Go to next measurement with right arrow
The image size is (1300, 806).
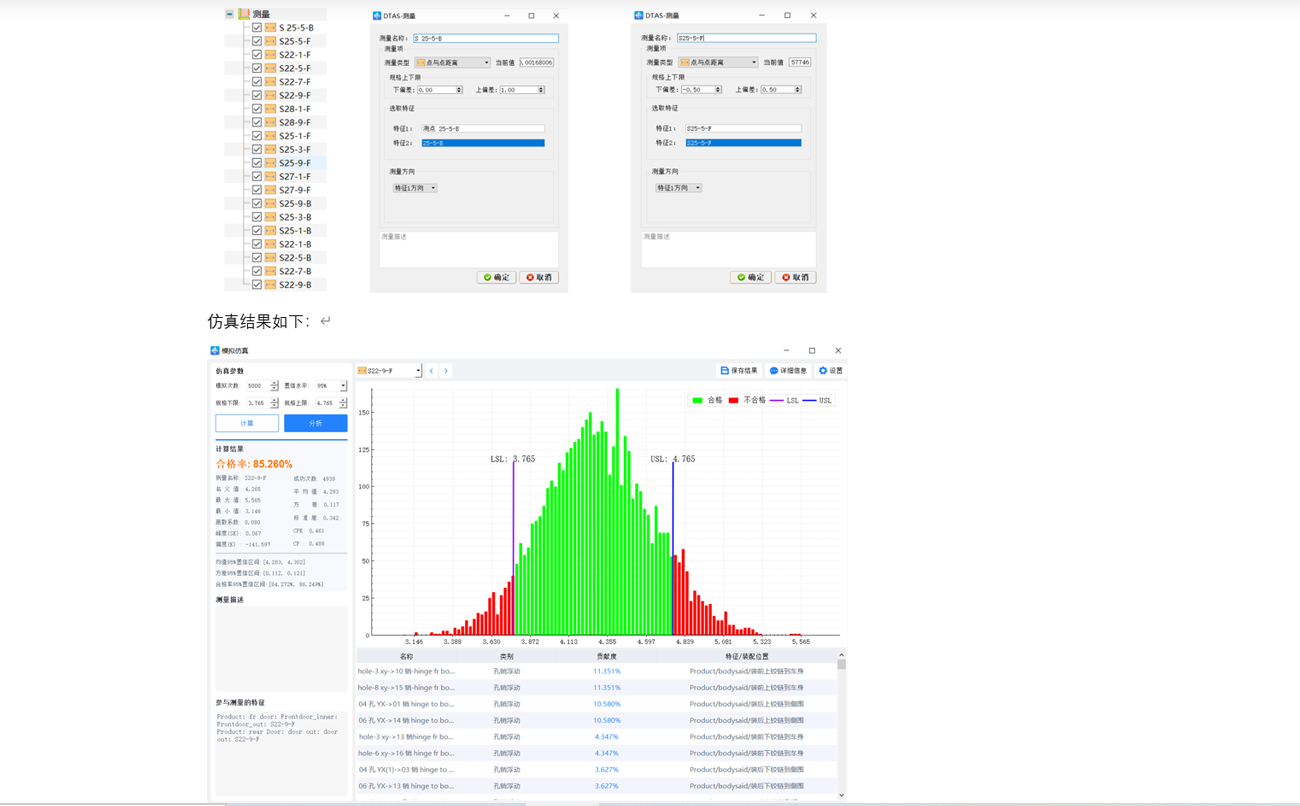[446, 371]
